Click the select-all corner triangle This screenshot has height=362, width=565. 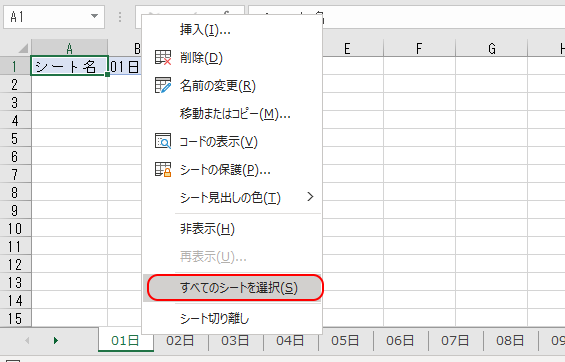click(23, 48)
